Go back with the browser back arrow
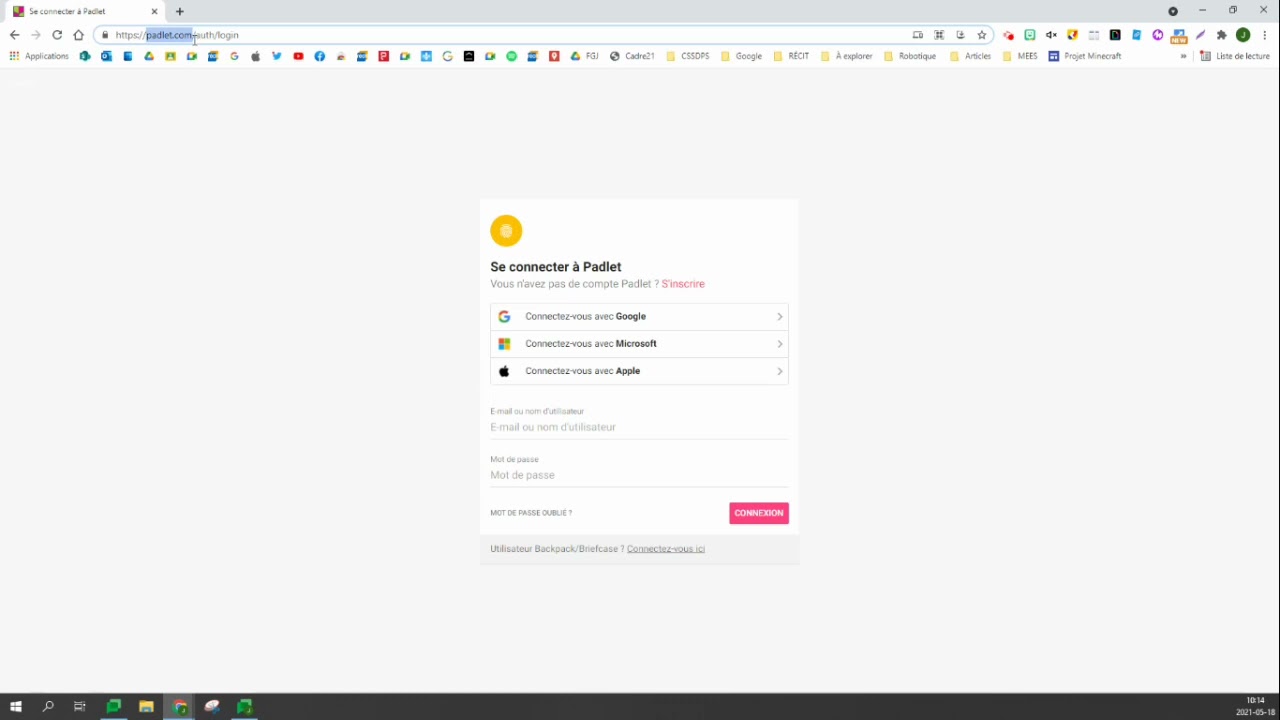Screen dimensions: 1280x720 pyautogui.click(x=15, y=35)
